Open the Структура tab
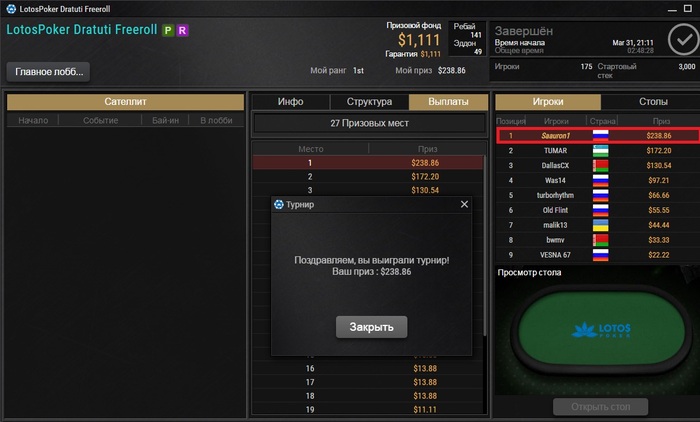 (369, 102)
